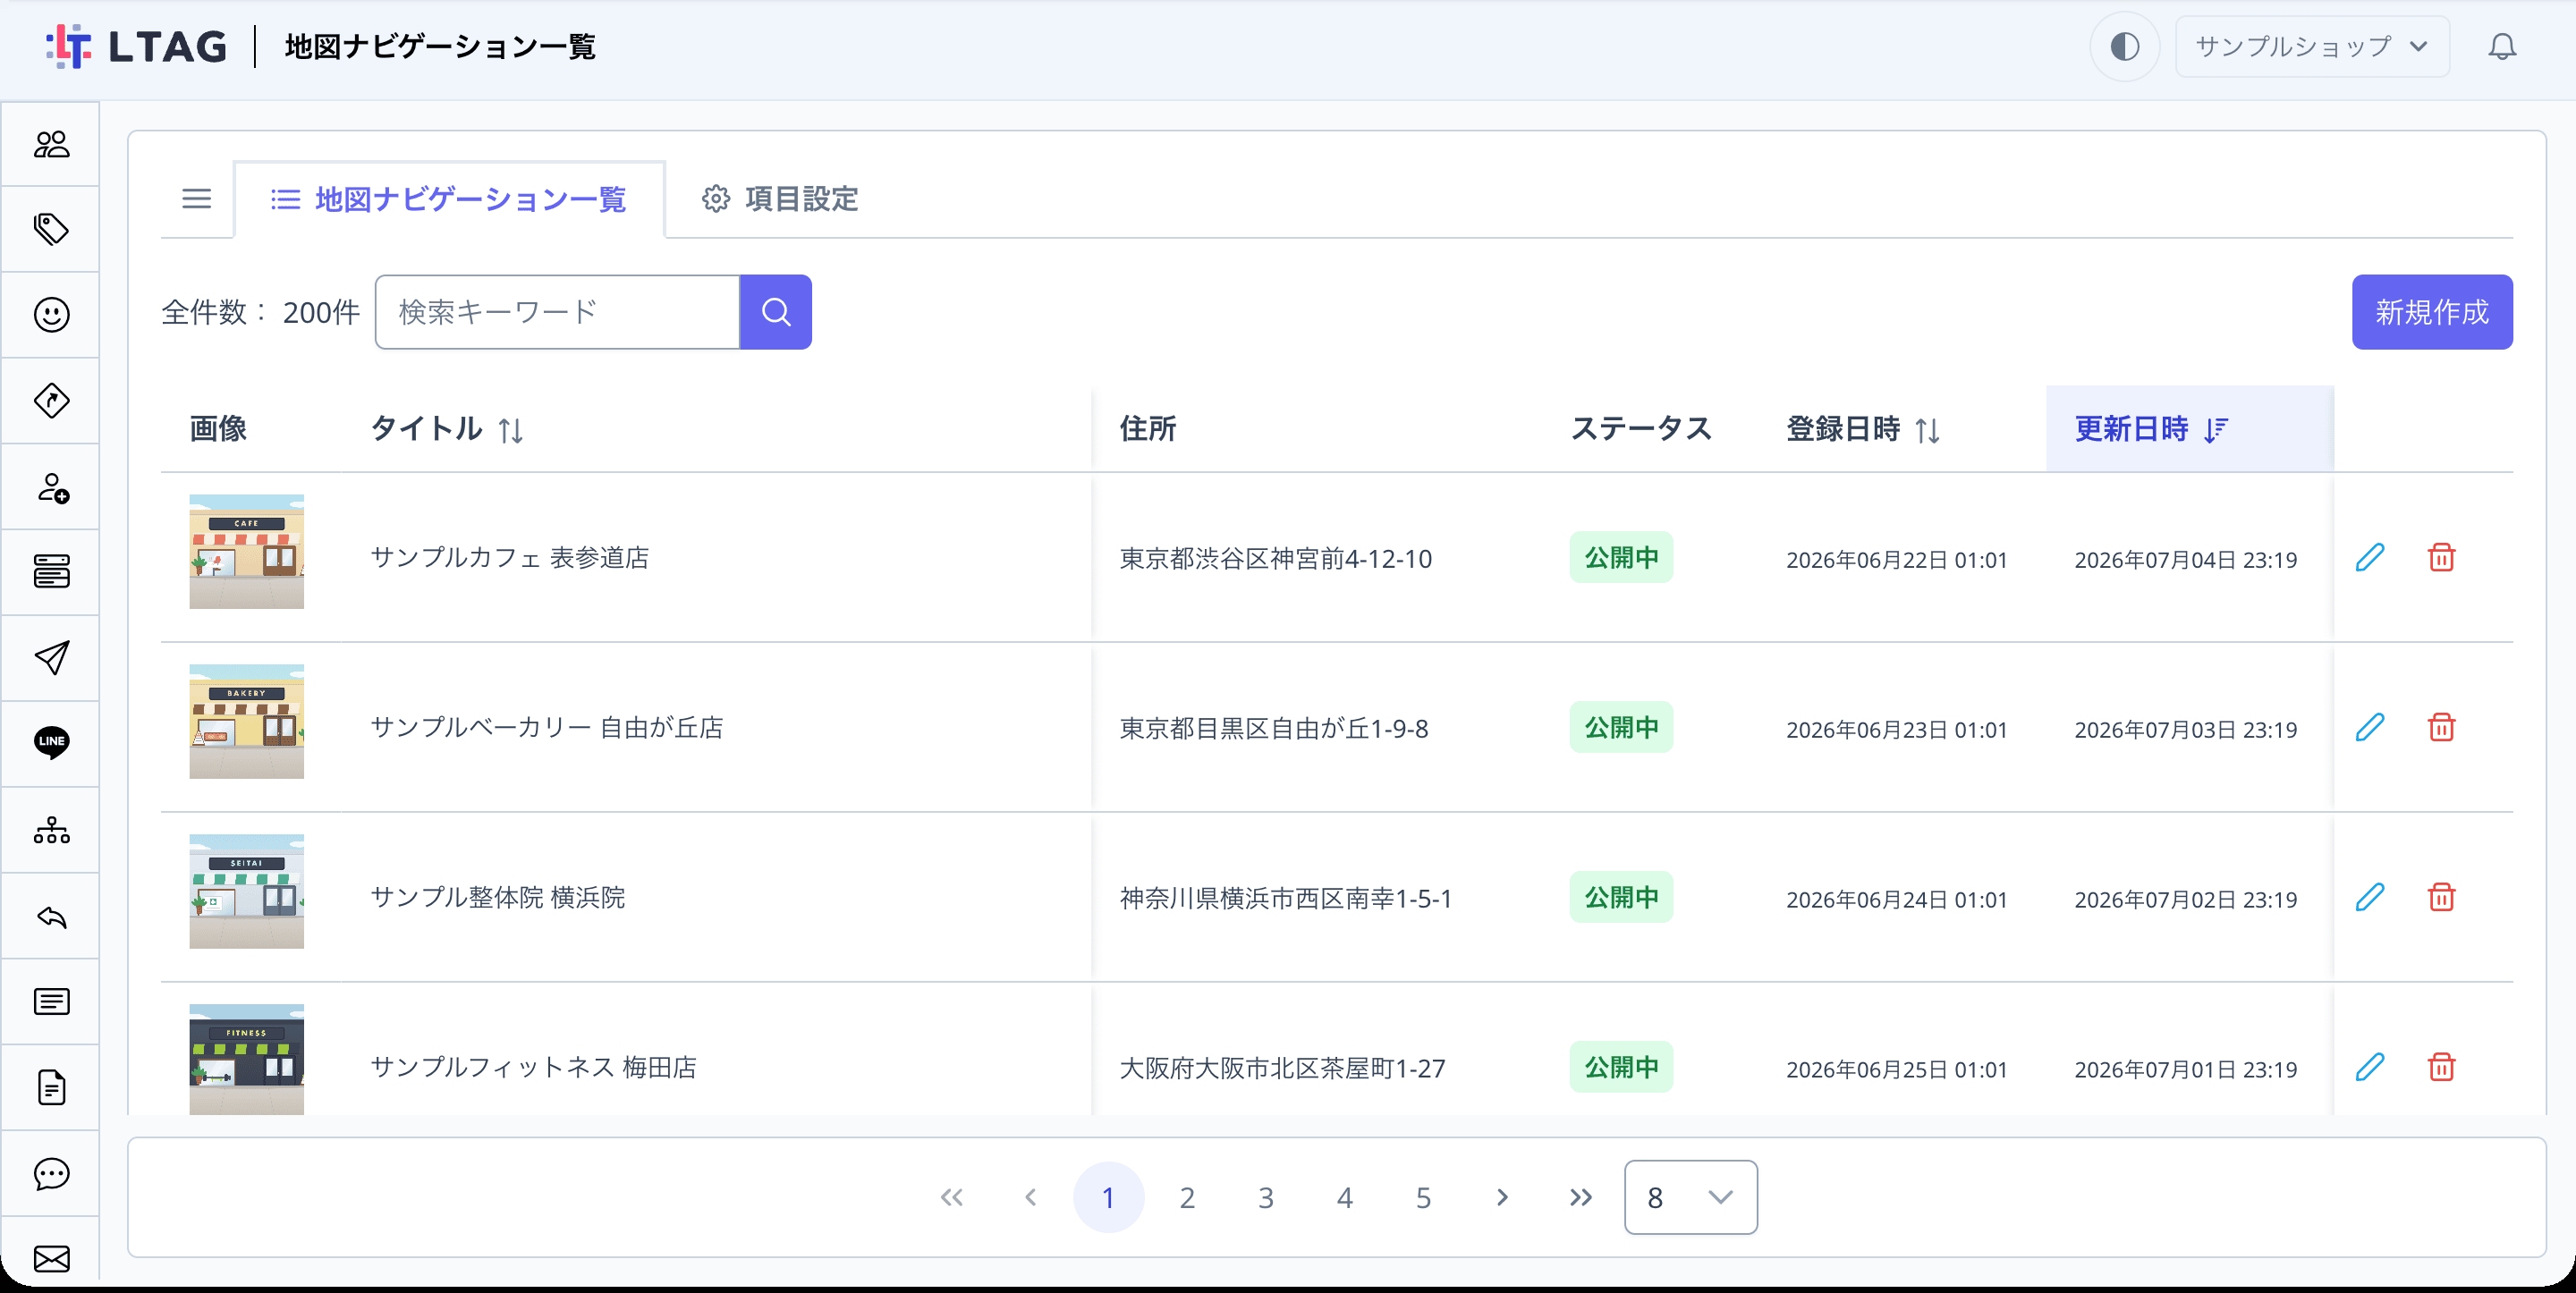Switch to the 地図ナビゲーション一覧 tab
This screenshot has width=2576, height=1293.
[x=449, y=199]
